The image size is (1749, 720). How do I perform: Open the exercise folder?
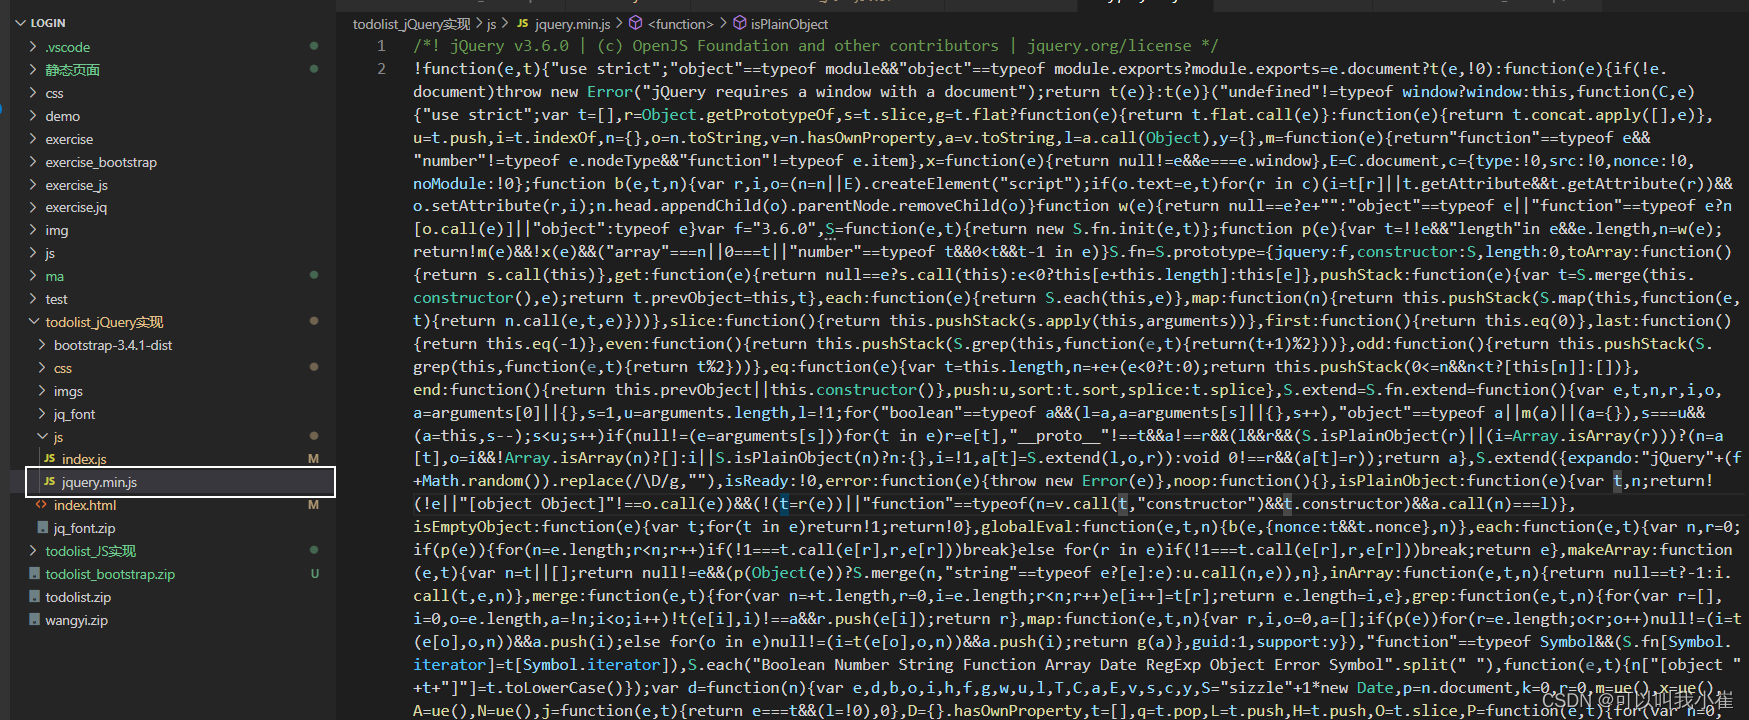click(69, 139)
